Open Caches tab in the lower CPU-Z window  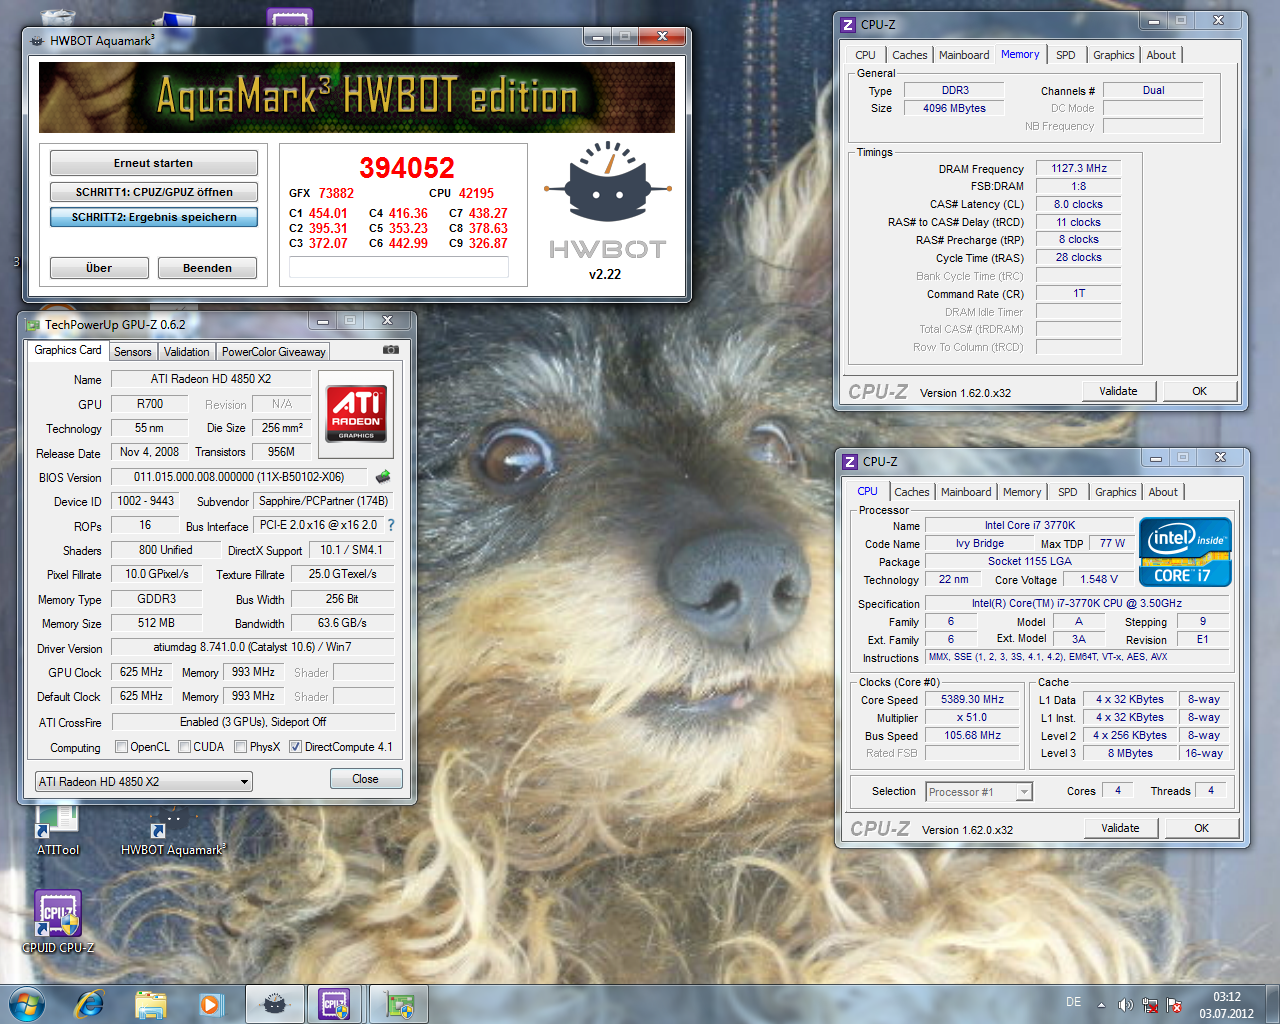[911, 492]
